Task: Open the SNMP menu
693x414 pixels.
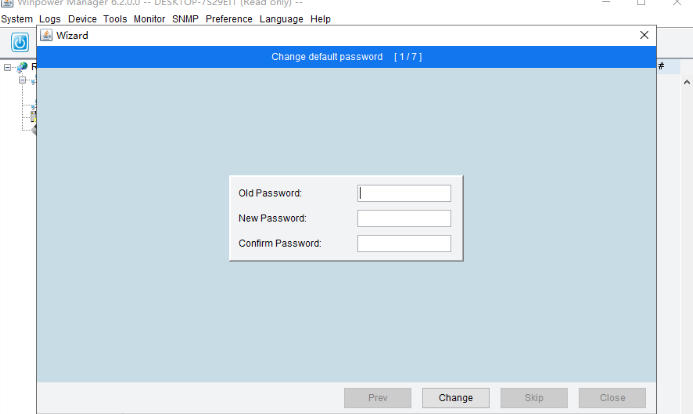Action: (185, 19)
